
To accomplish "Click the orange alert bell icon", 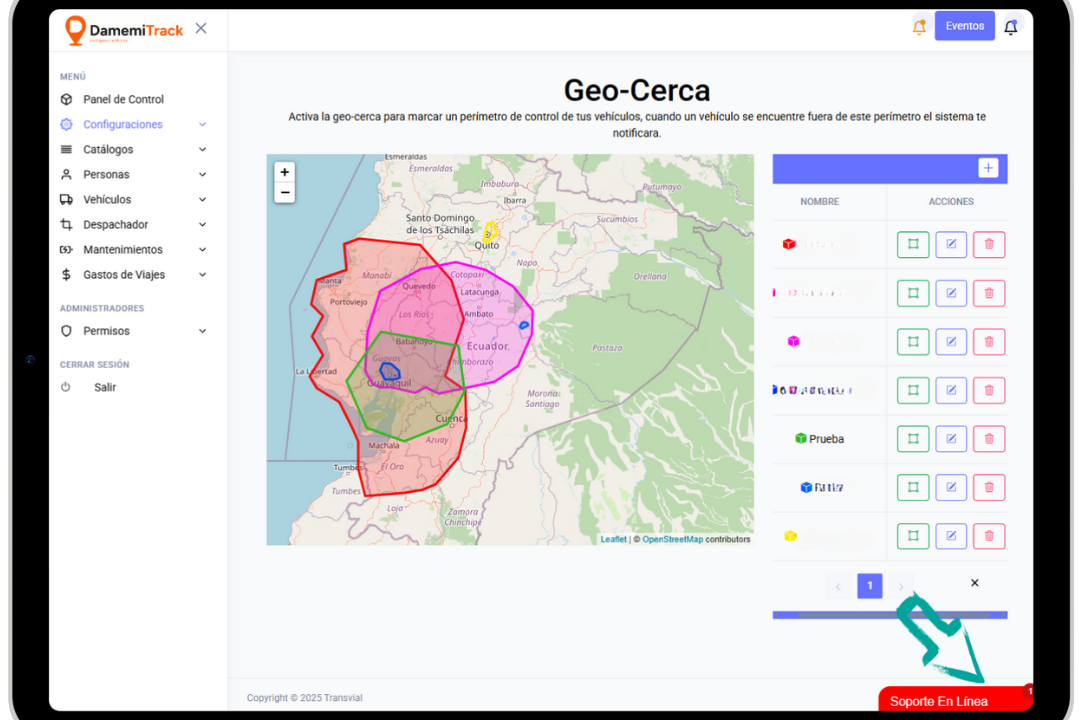I will (x=919, y=27).
